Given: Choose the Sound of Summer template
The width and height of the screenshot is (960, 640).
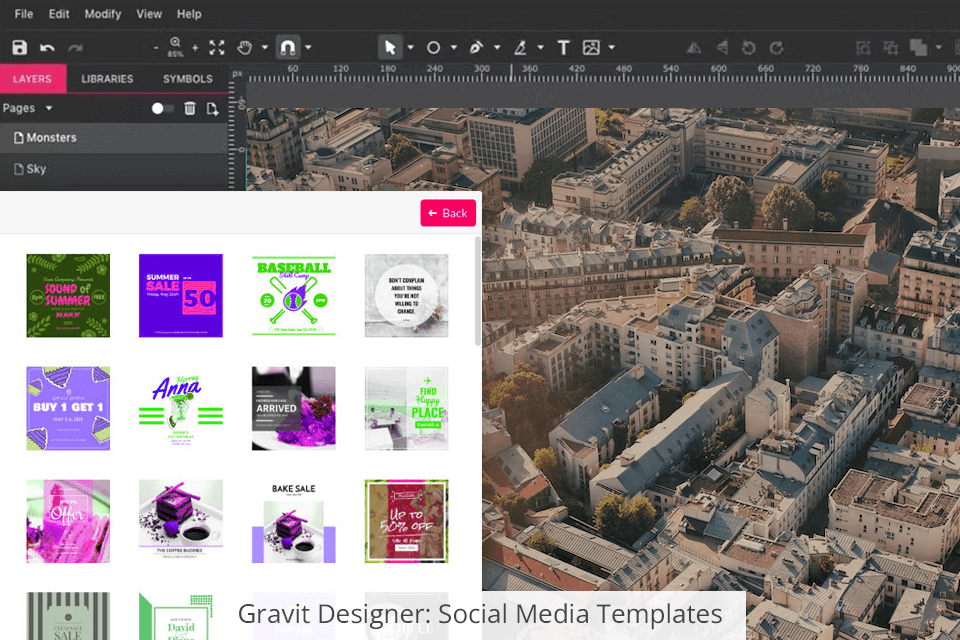Looking at the screenshot, I should (68, 296).
